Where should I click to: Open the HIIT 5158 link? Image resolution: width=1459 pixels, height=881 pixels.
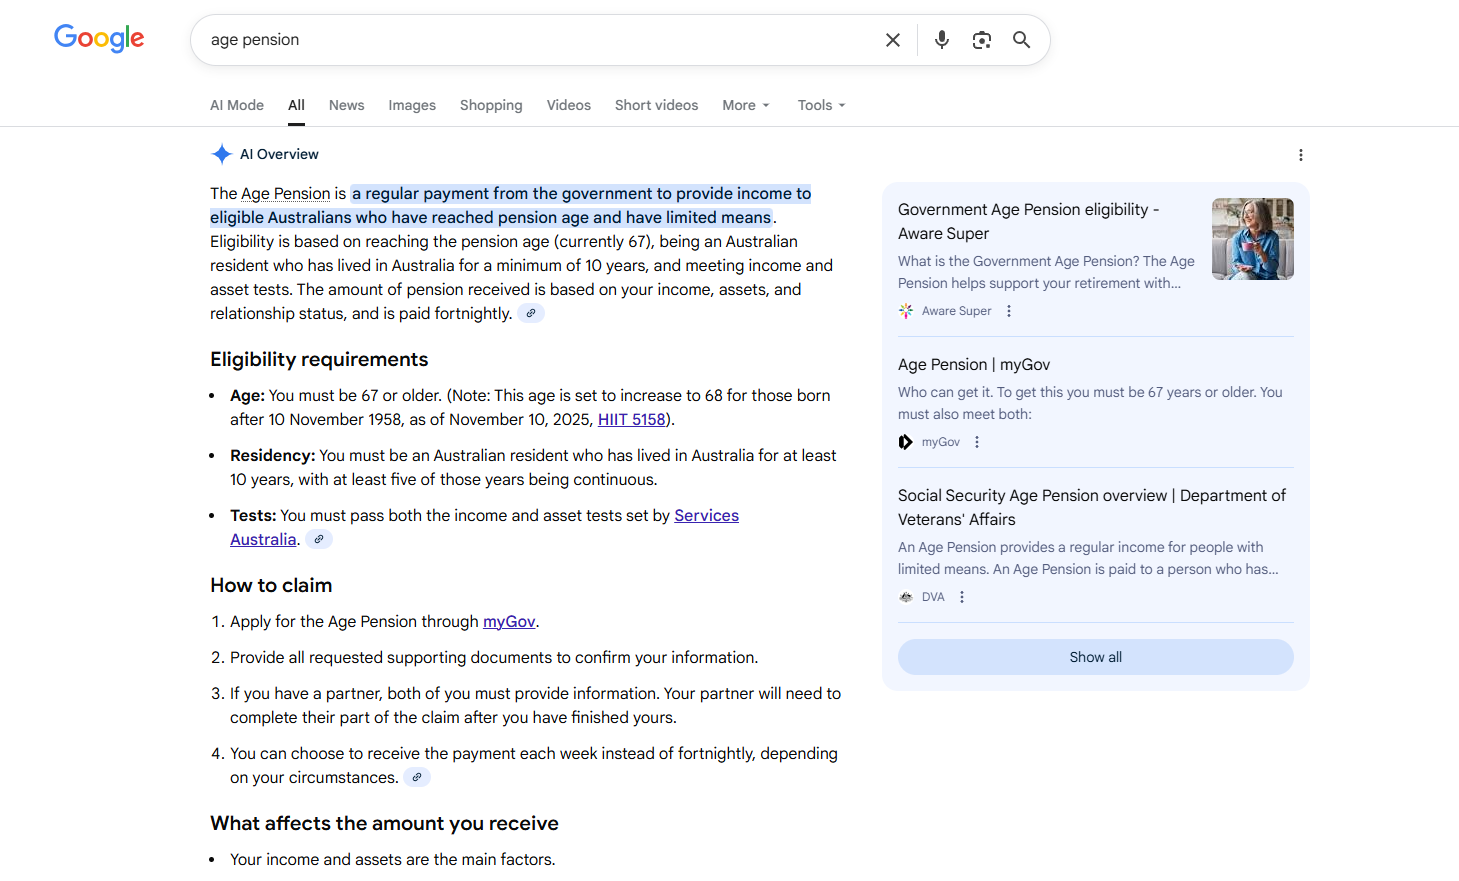(631, 420)
